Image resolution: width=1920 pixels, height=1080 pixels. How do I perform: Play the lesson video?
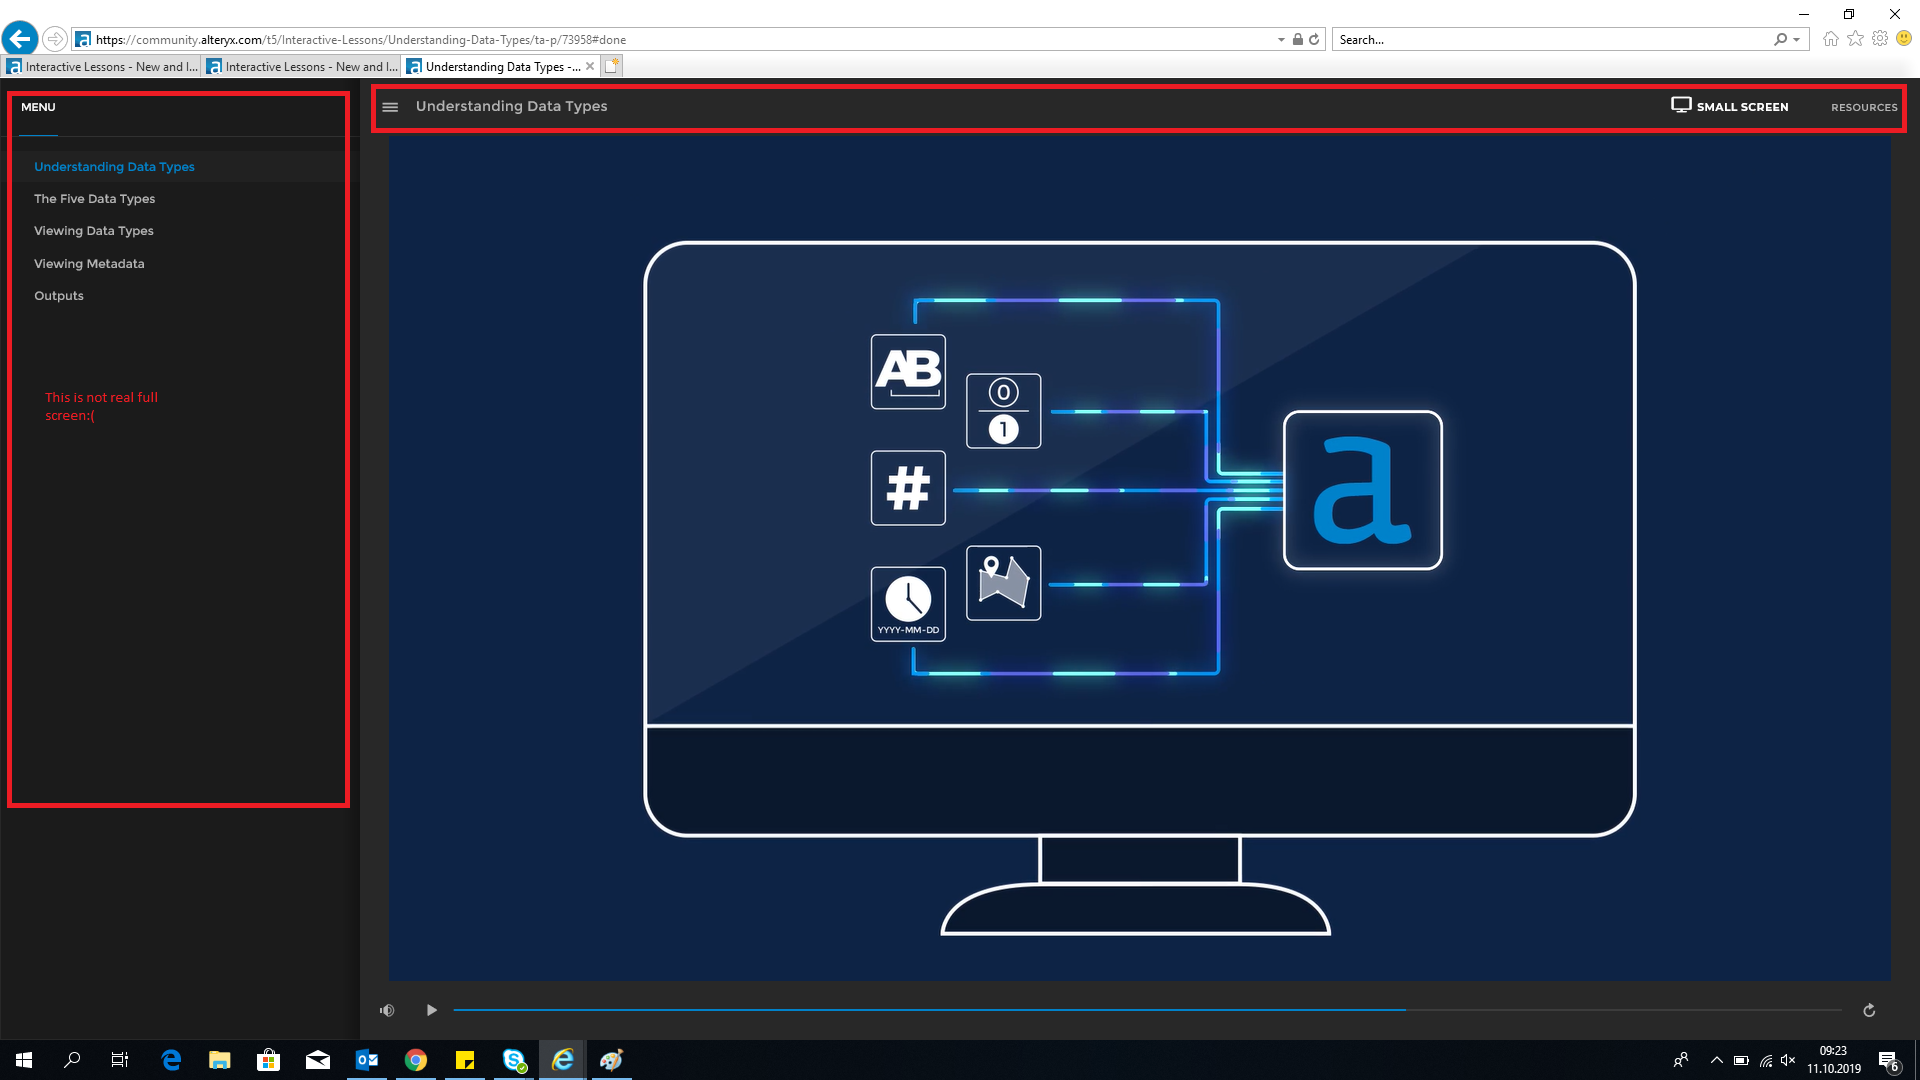point(431,1010)
